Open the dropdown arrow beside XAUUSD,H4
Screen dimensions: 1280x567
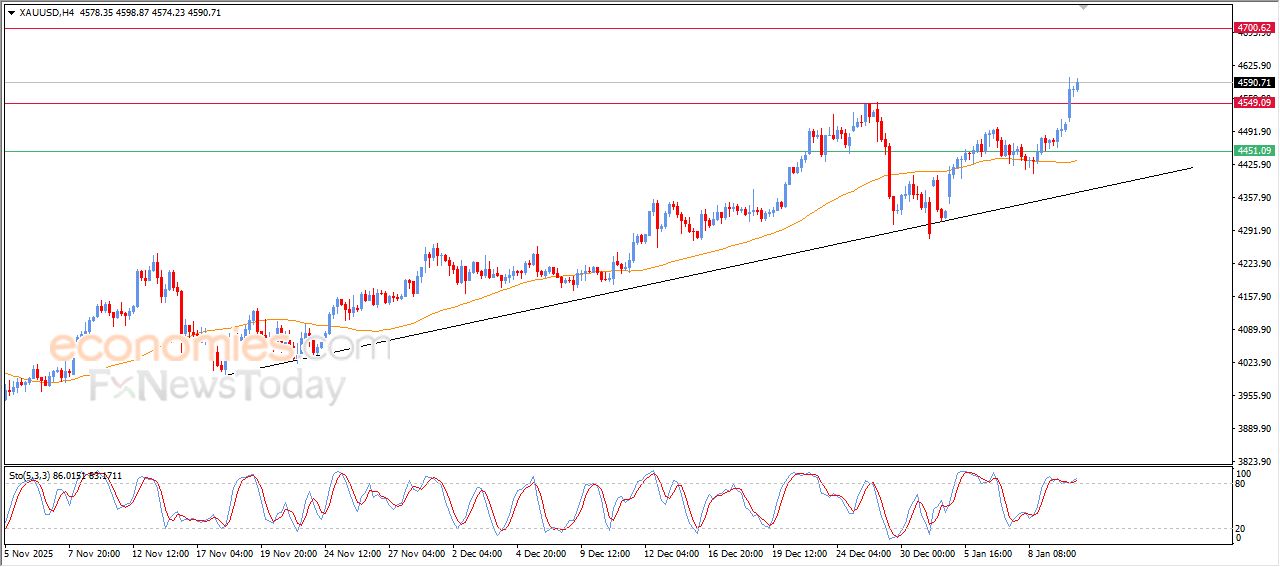(11, 13)
